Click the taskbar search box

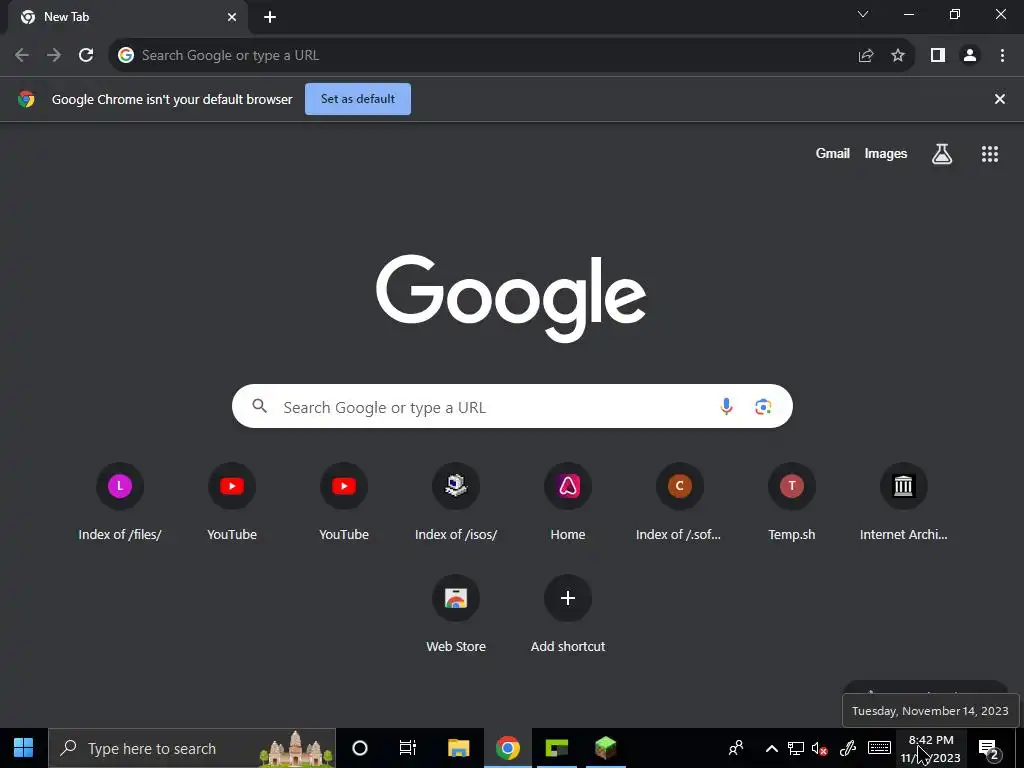point(192,748)
